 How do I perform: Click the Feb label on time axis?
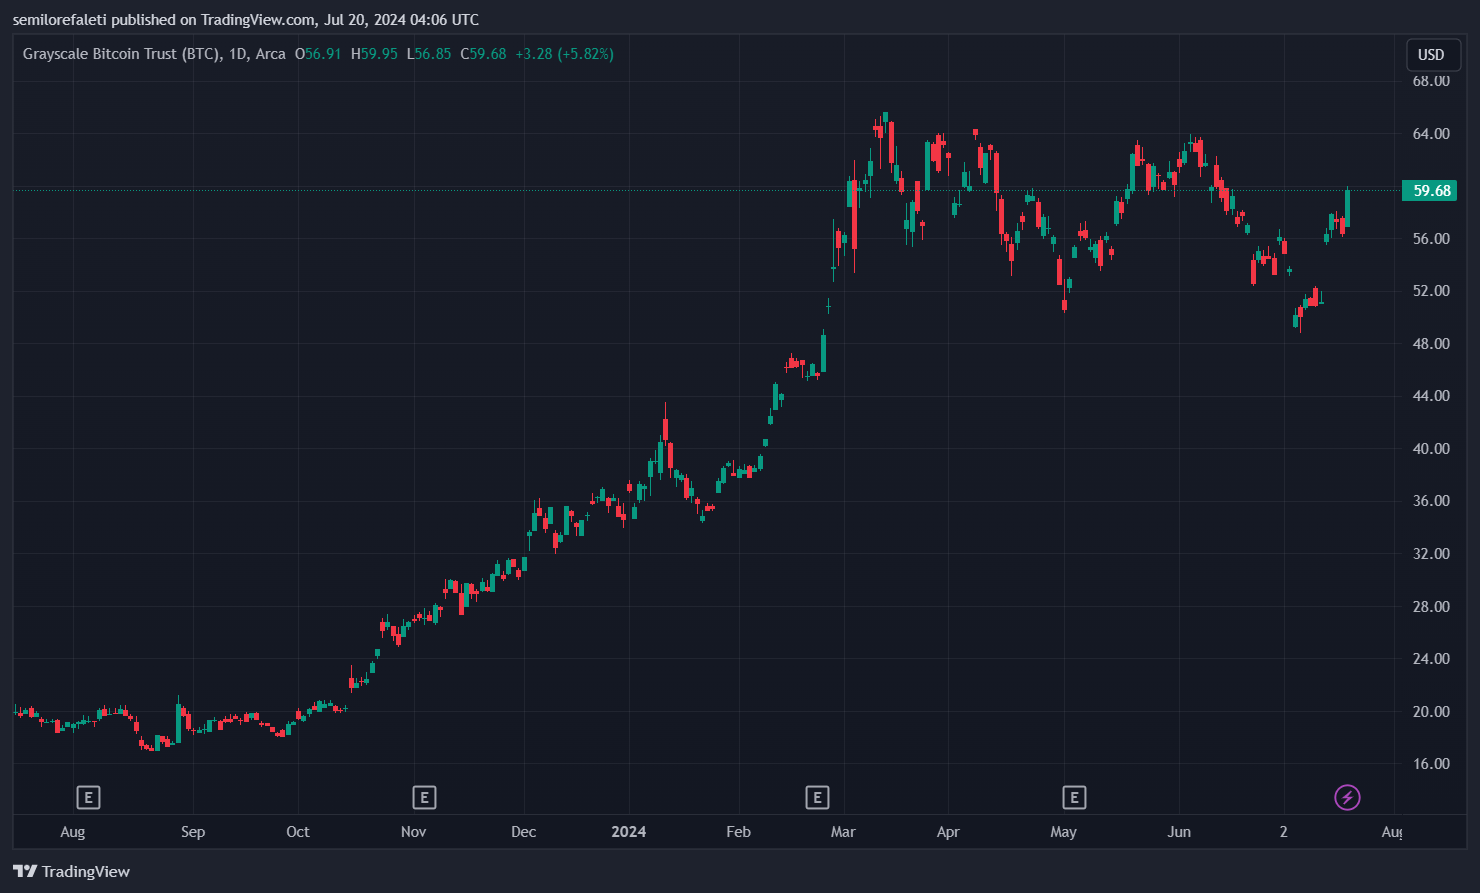click(738, 832)
